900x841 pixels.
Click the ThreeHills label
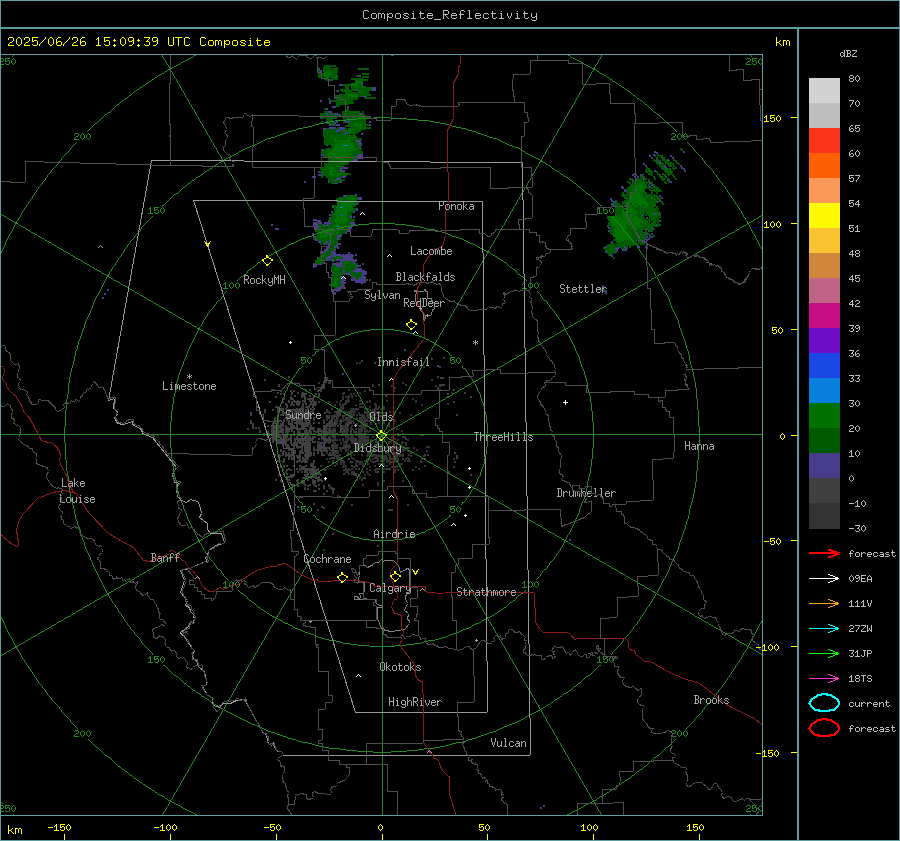[x=503, y=437]
